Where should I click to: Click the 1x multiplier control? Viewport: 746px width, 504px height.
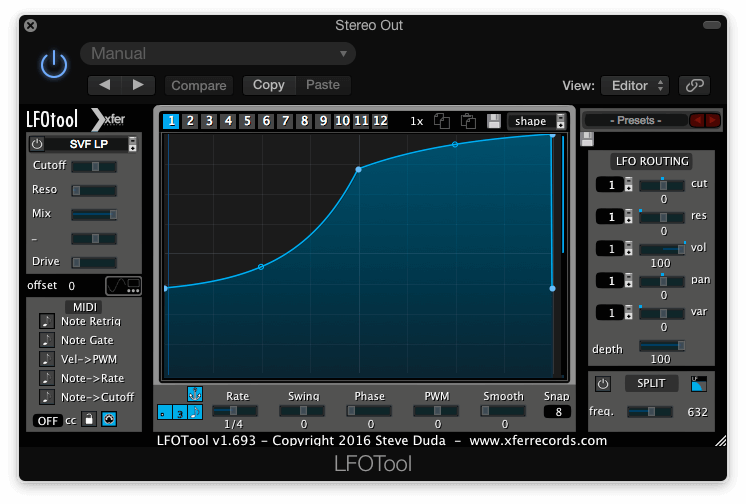417,121
